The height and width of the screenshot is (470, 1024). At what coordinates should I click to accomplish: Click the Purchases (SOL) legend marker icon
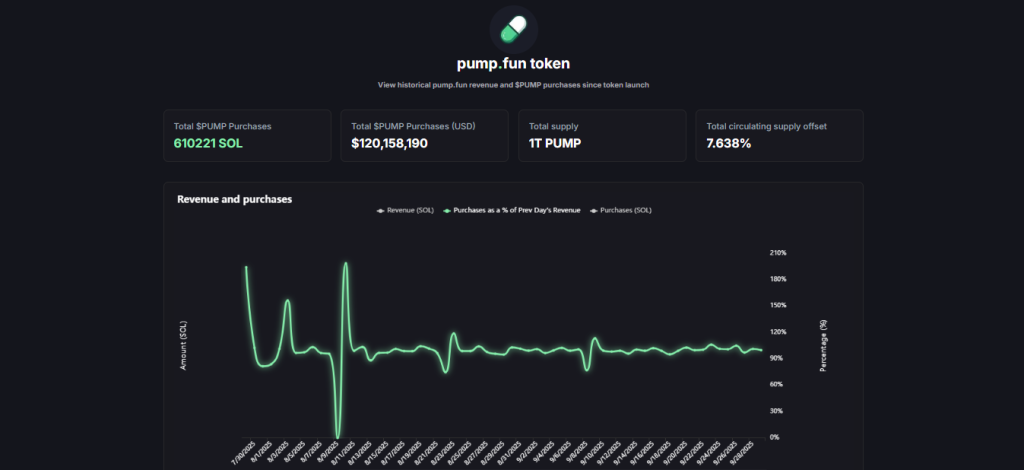[594, 210]
